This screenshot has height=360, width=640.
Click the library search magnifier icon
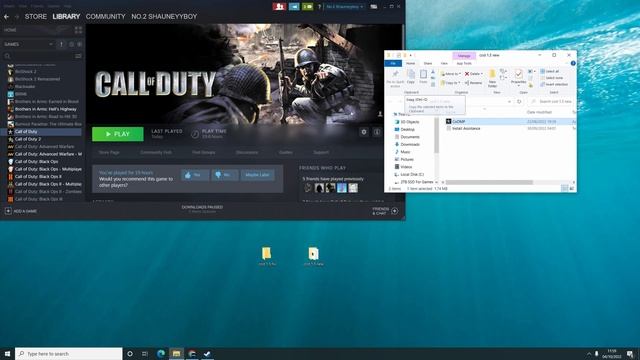coord(7,56)
